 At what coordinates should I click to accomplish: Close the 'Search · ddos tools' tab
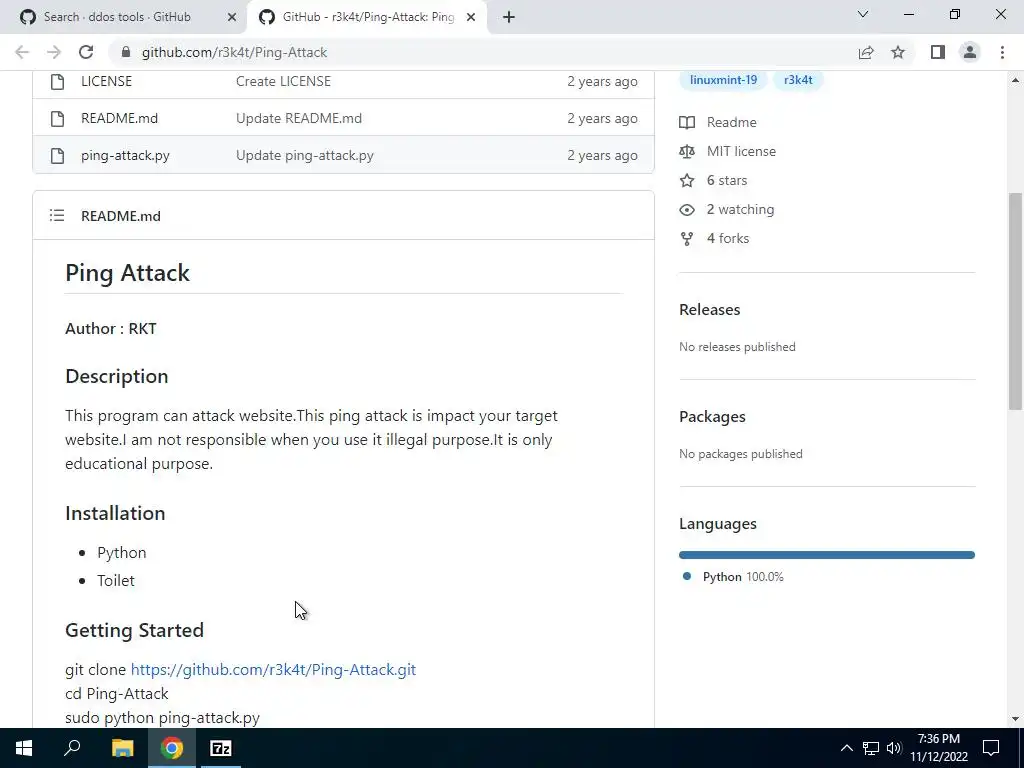[231, 17]
